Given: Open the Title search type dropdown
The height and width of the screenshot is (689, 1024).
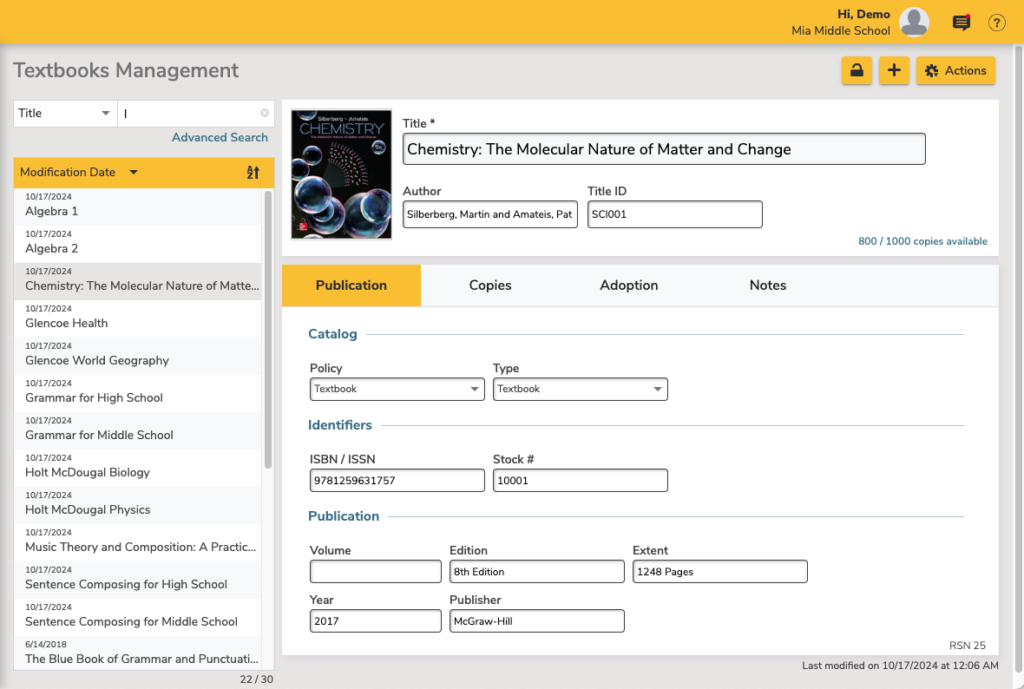Looking at the screenshot, I should 65,114.
